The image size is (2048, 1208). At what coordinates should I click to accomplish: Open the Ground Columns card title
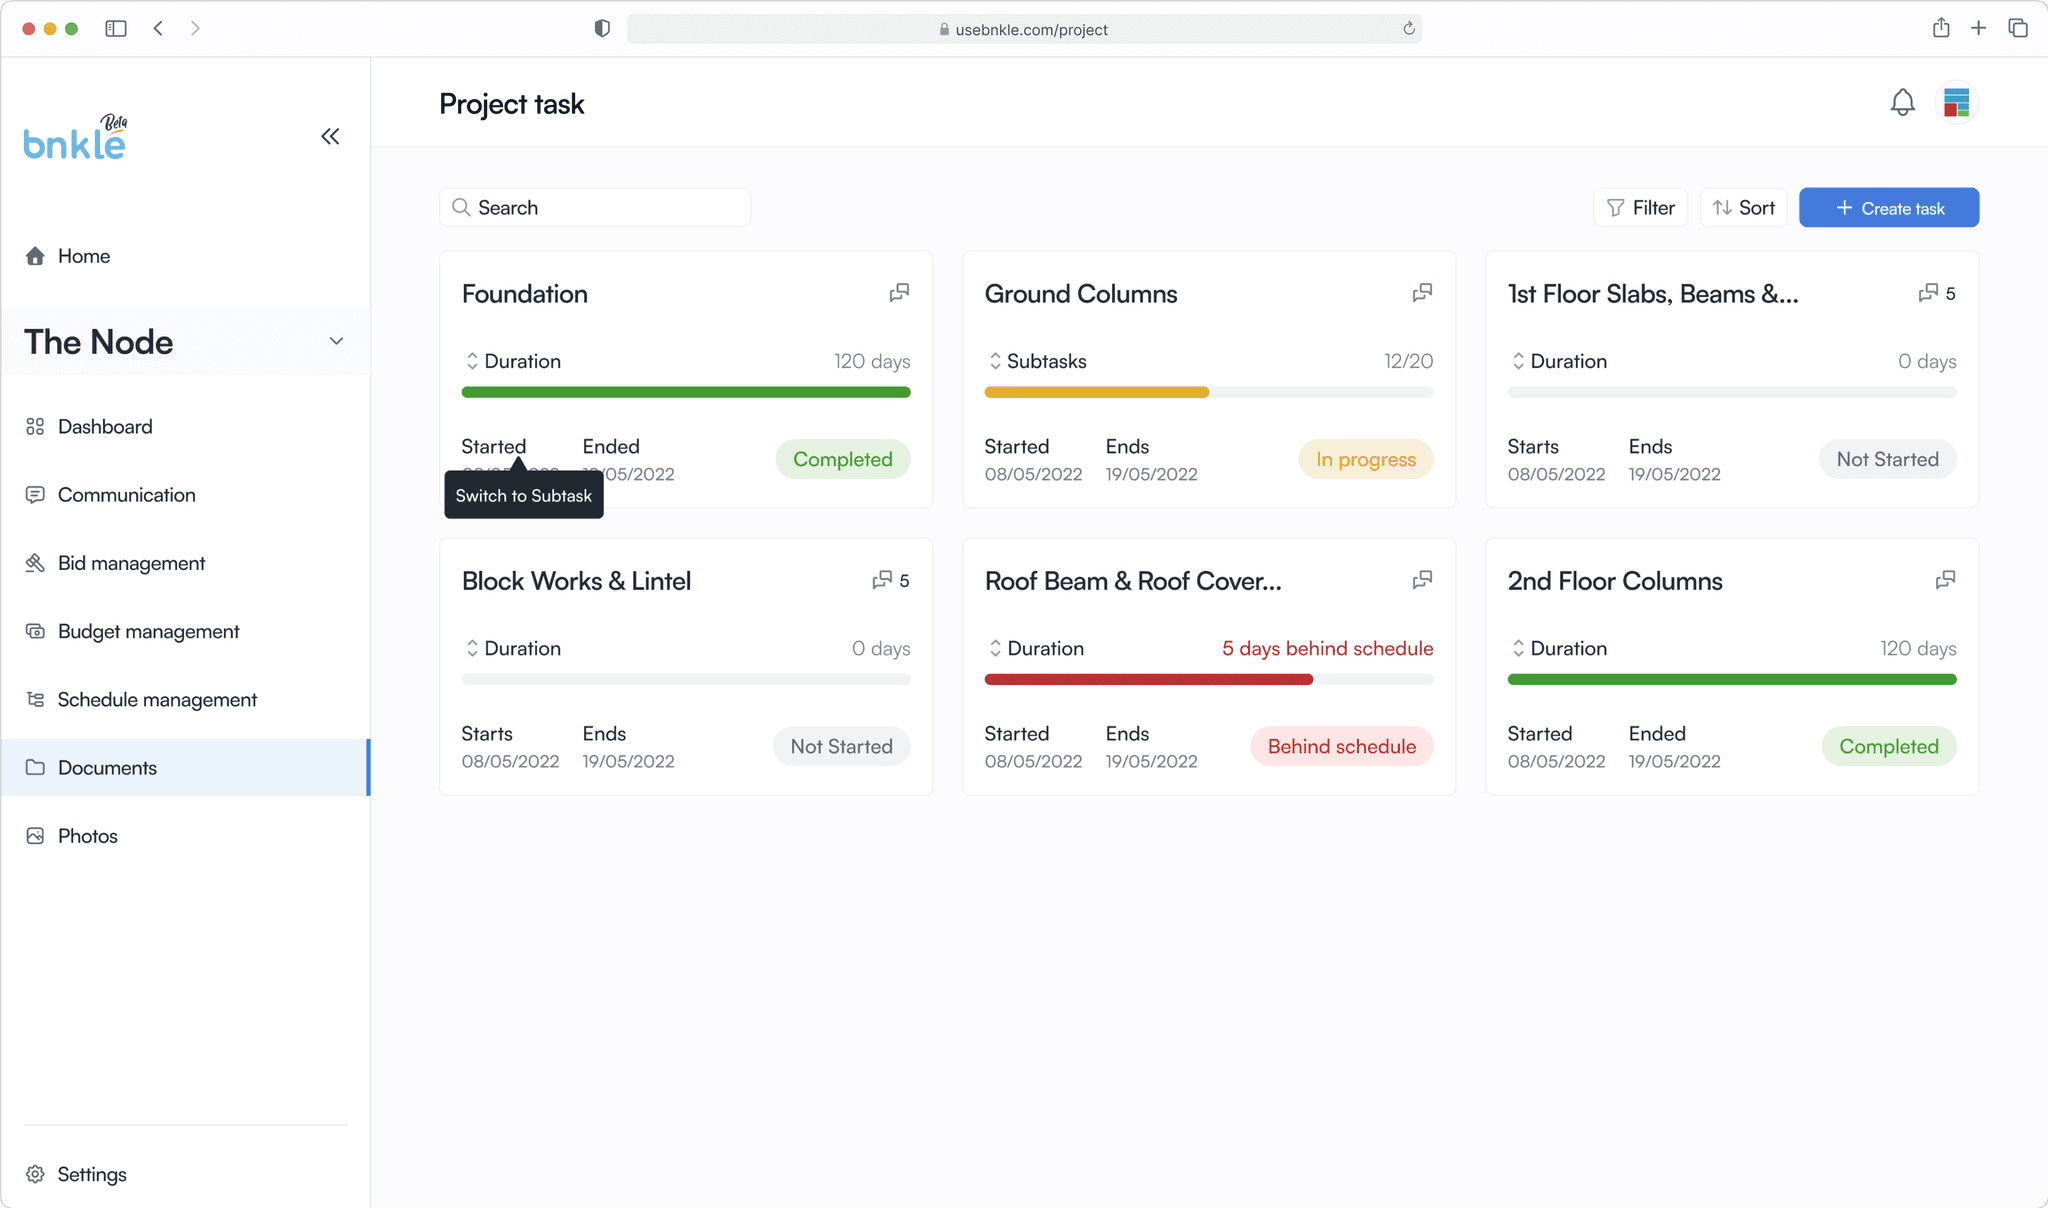1081,294
